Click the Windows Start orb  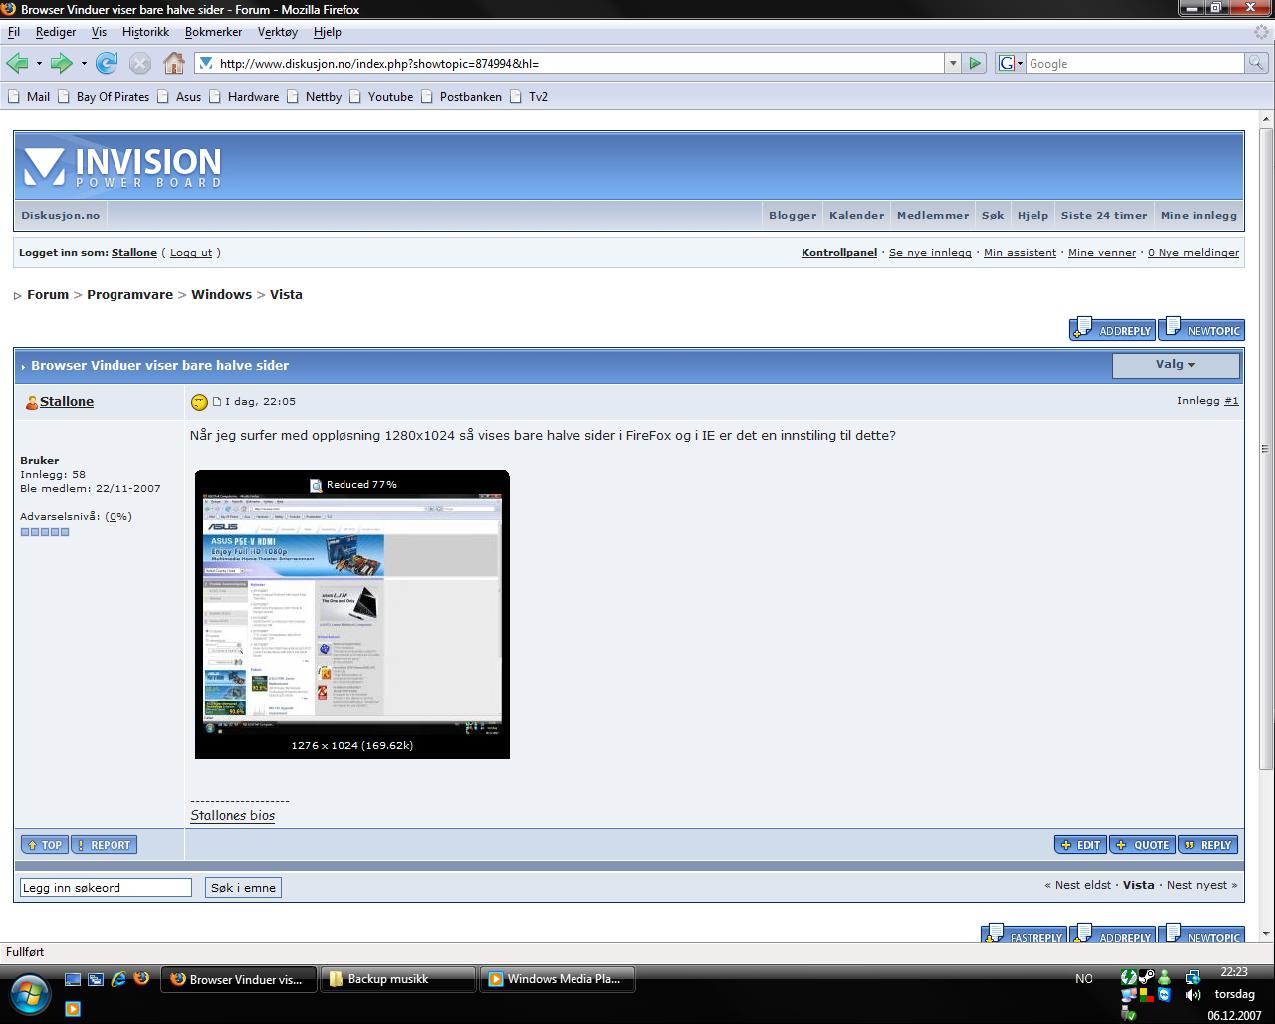coord(29,995)
